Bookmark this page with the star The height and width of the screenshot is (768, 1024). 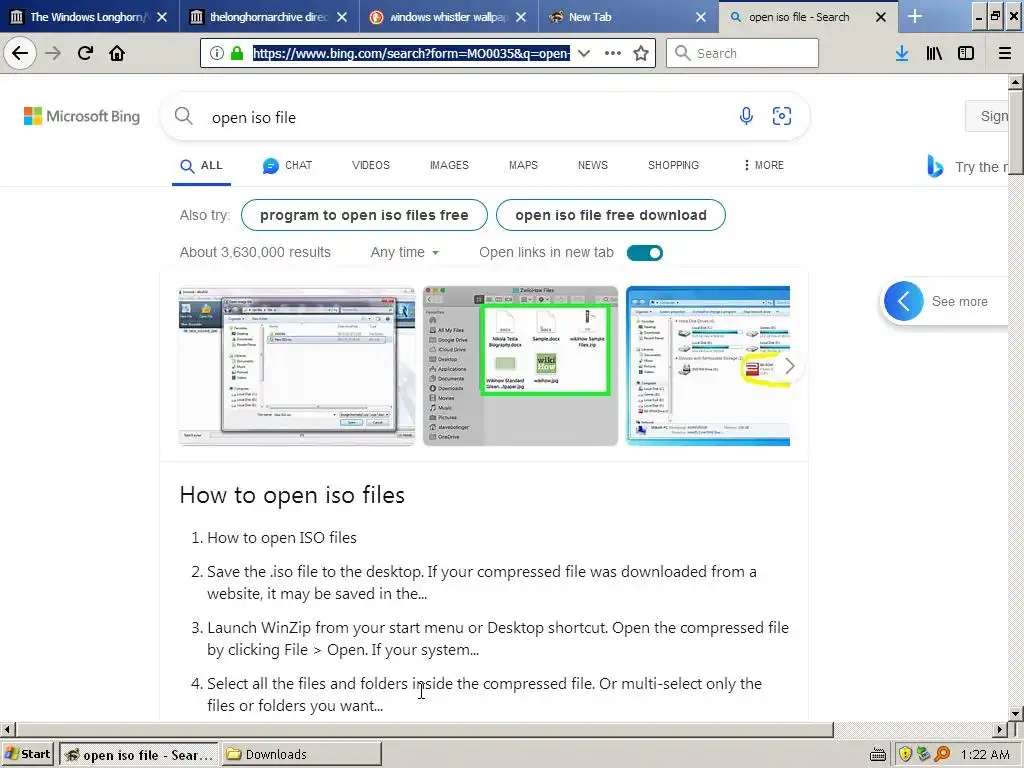(x=641, y=53)
